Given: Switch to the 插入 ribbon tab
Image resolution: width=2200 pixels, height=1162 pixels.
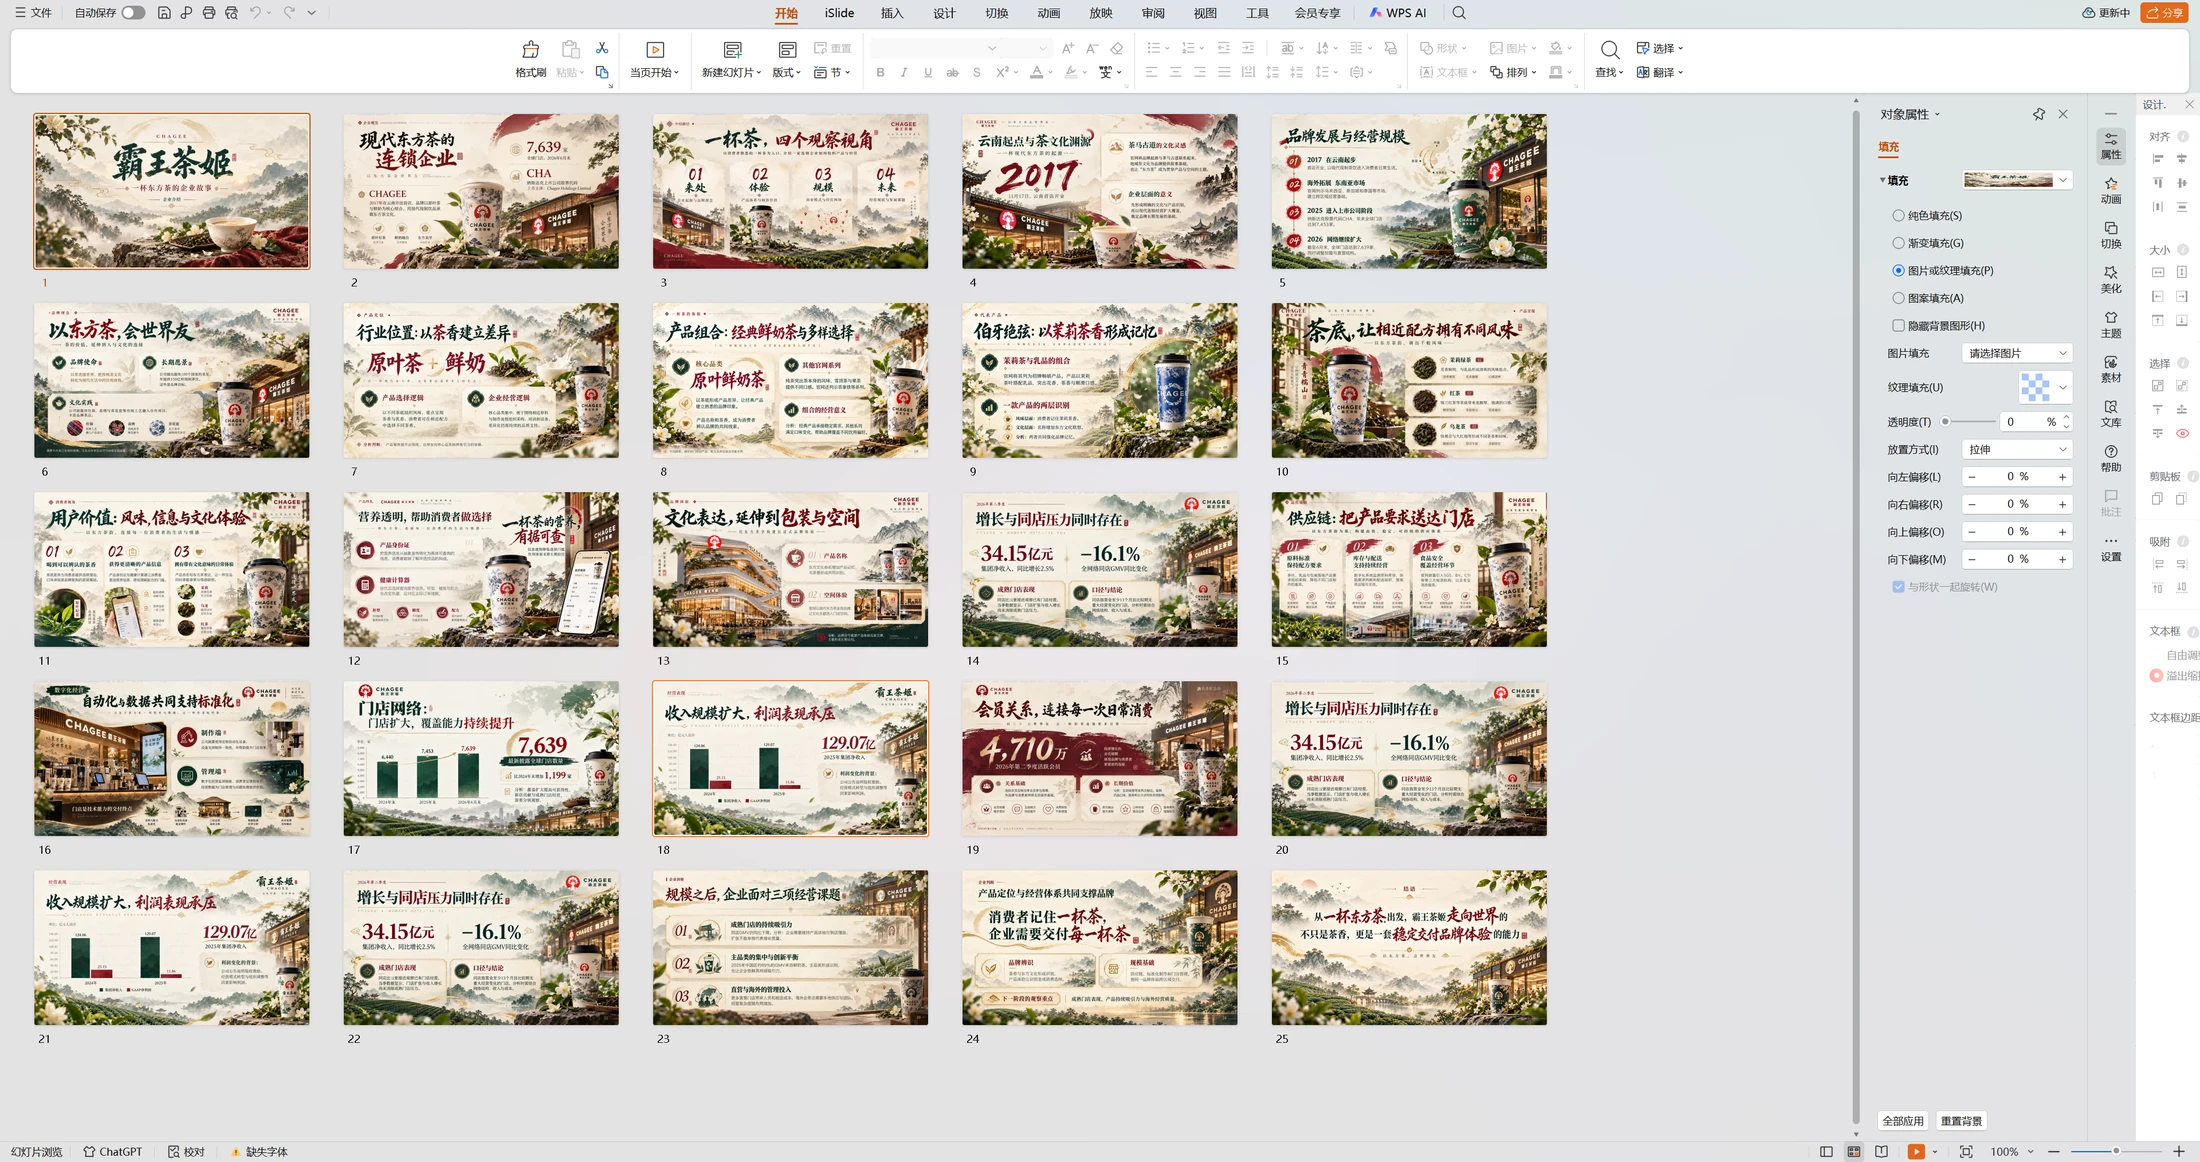Looking at the screenshot, I should click(892, 13).
